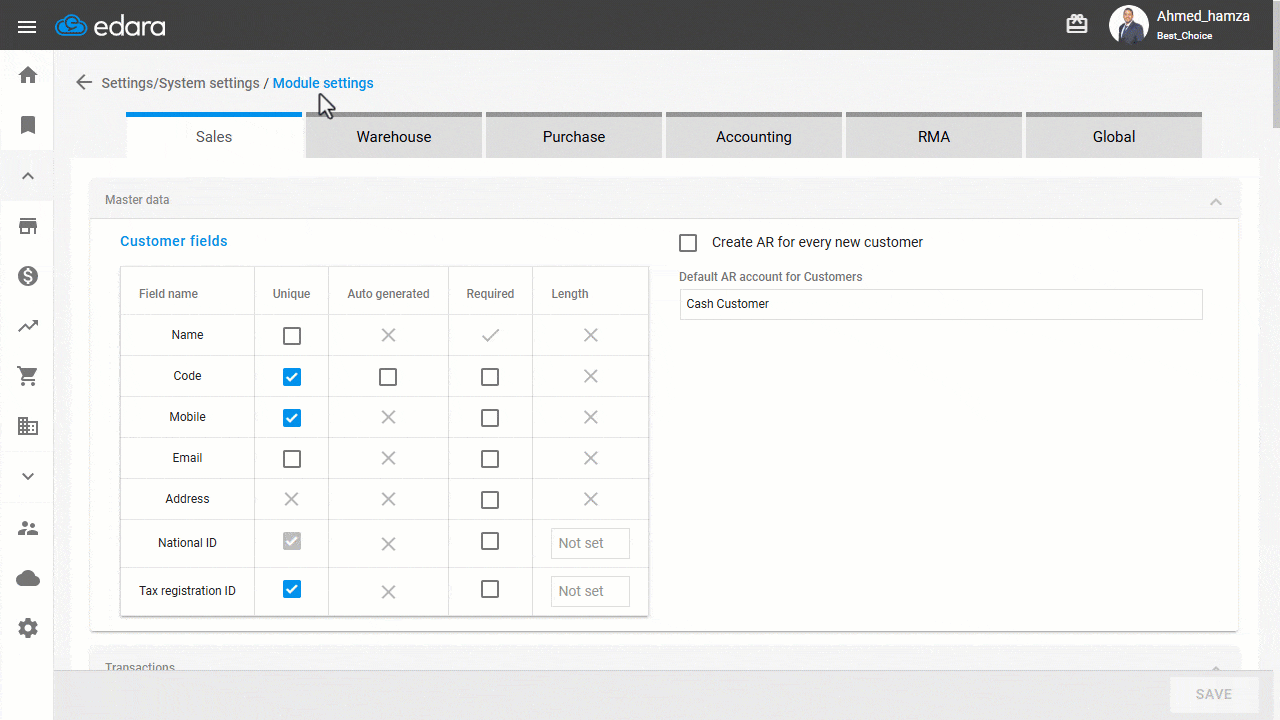Click the National ID Length input

590,543
